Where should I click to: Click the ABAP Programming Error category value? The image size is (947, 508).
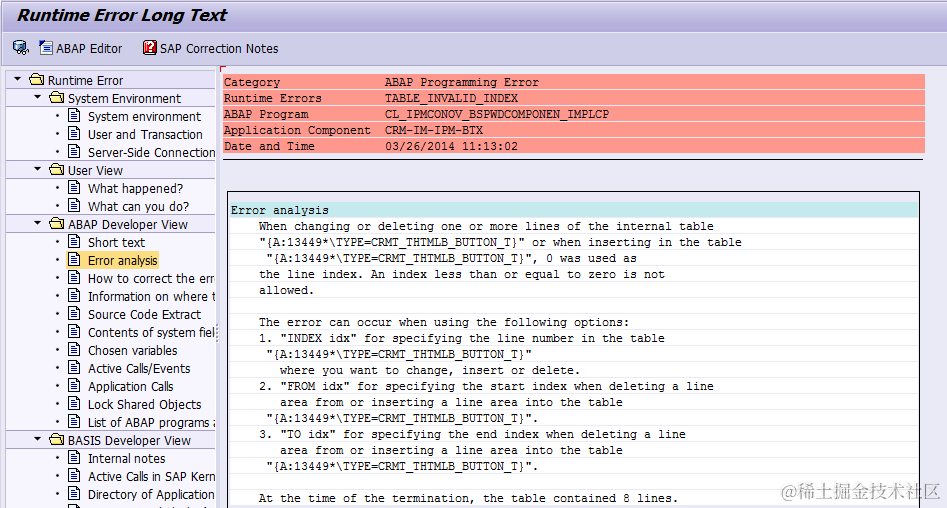[461, 82]
